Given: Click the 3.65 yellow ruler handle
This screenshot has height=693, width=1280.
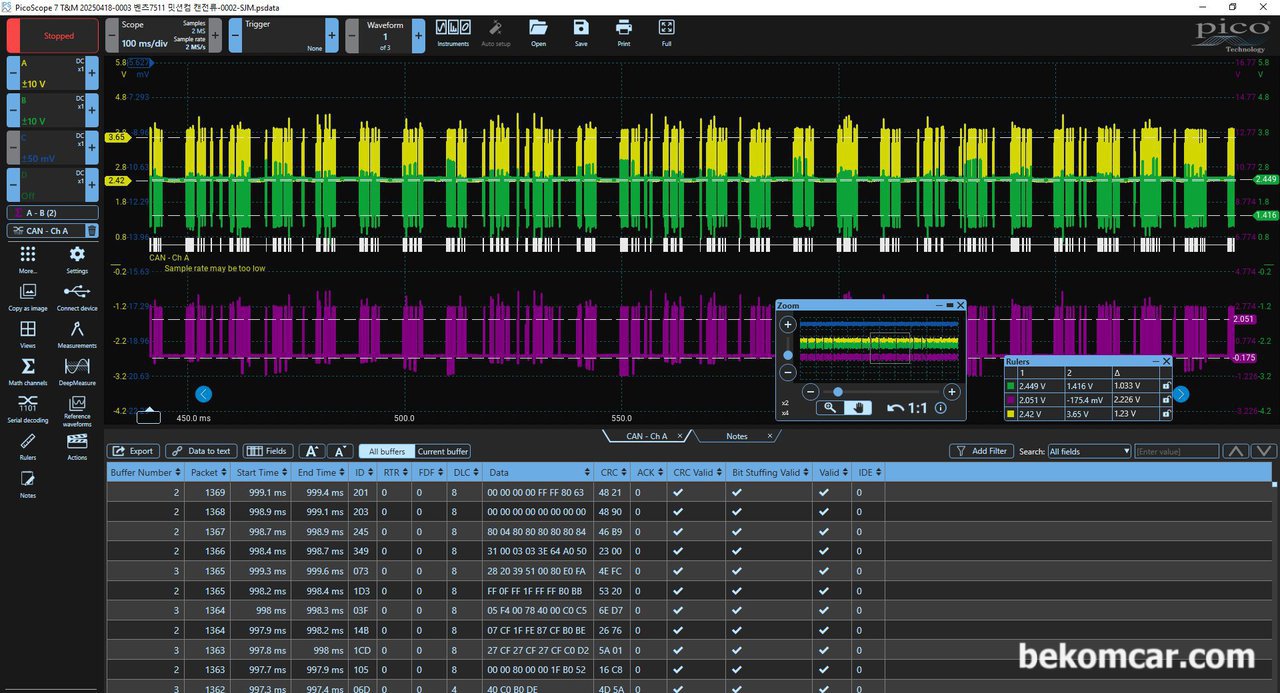Looking at the screenshot, I should [116, 137].
